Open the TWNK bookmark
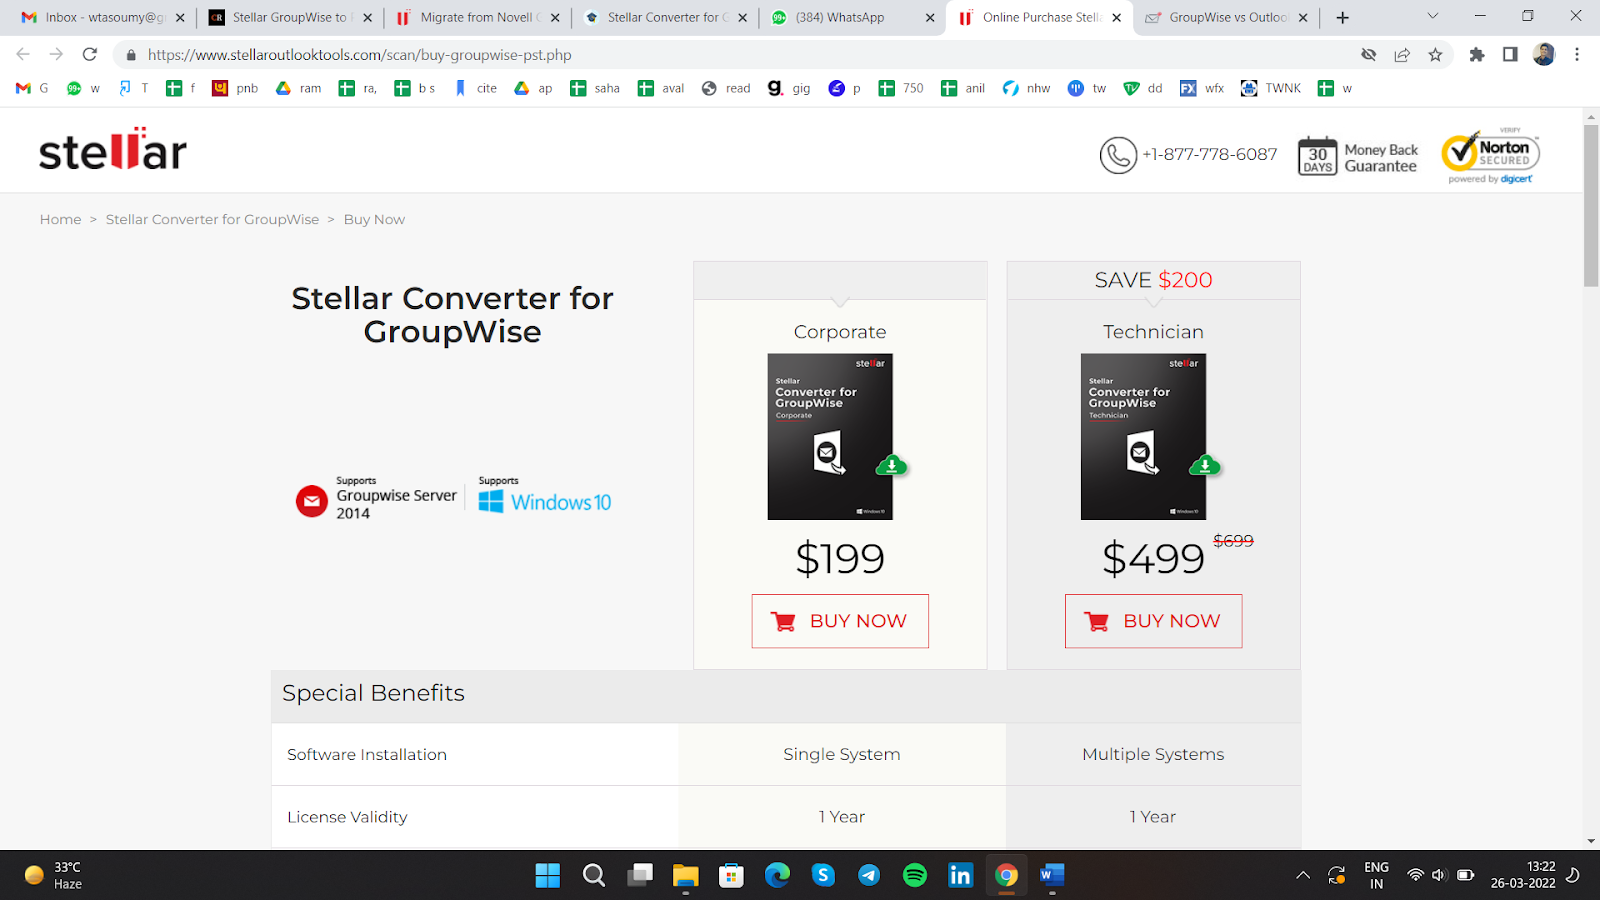This screenshot has height=900, width=1600. coord(1271,88)
